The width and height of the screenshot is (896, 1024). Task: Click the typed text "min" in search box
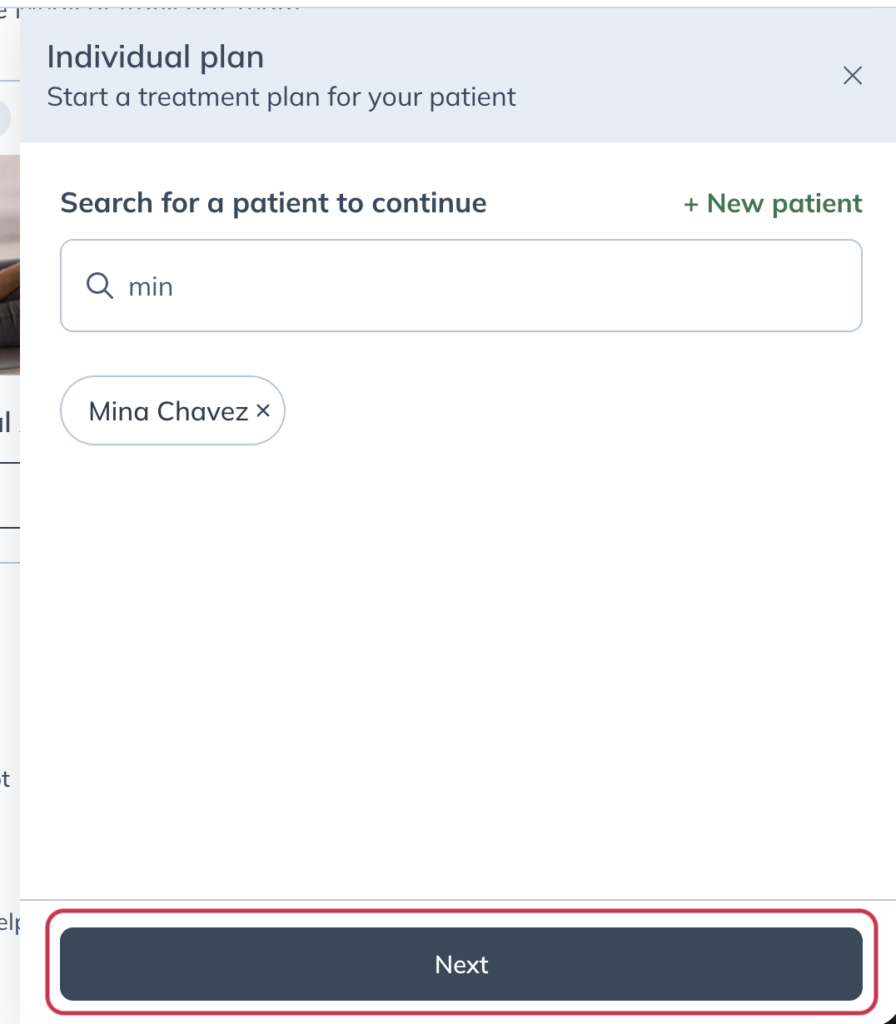click(151, 287)
